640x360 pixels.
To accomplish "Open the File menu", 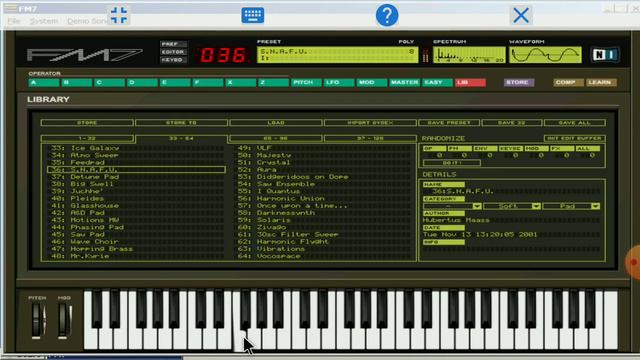I will pyautogui.click(x=13, y=21).
